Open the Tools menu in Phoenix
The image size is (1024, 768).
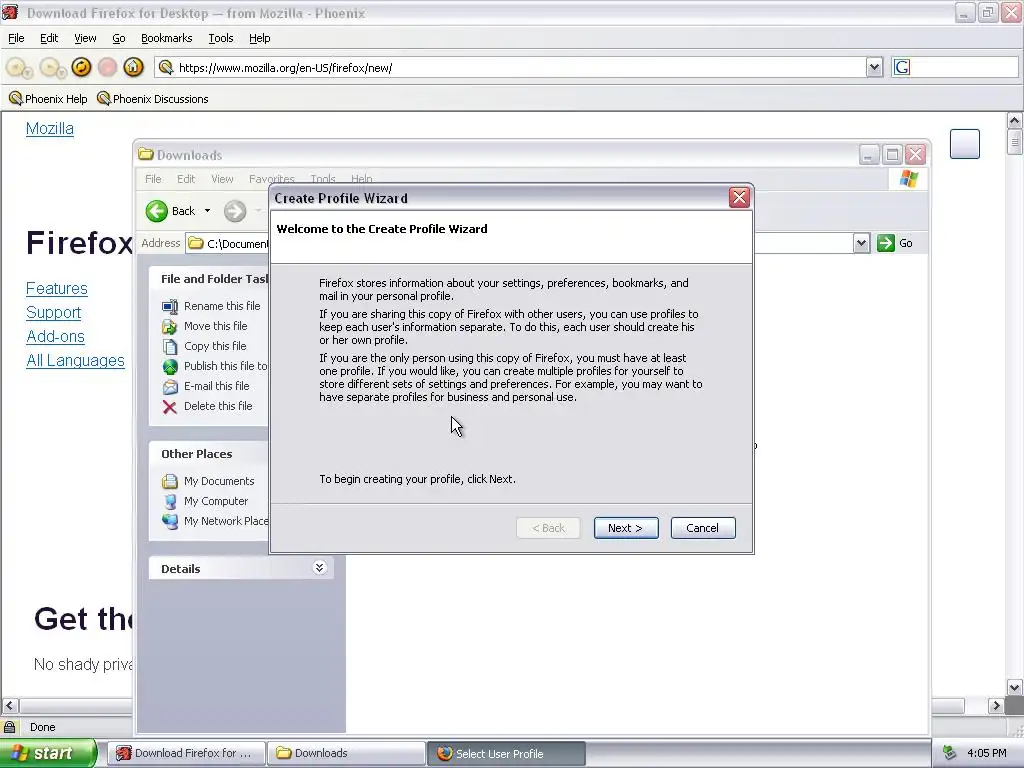pos(221,38)
